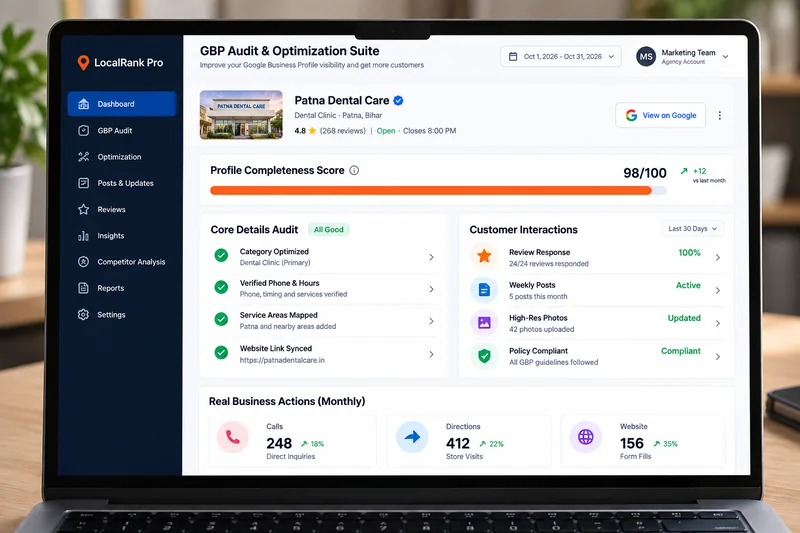
Task: Click the 412 Directions value
Action: [x=458, y=443]
